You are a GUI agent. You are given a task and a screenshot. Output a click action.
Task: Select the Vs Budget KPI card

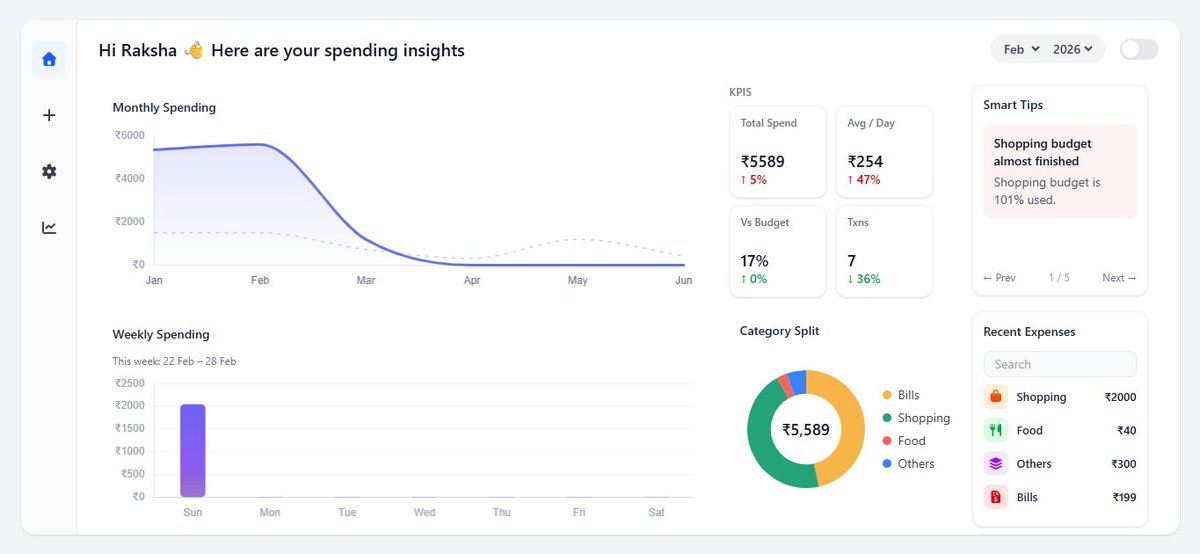click(779, 251)
